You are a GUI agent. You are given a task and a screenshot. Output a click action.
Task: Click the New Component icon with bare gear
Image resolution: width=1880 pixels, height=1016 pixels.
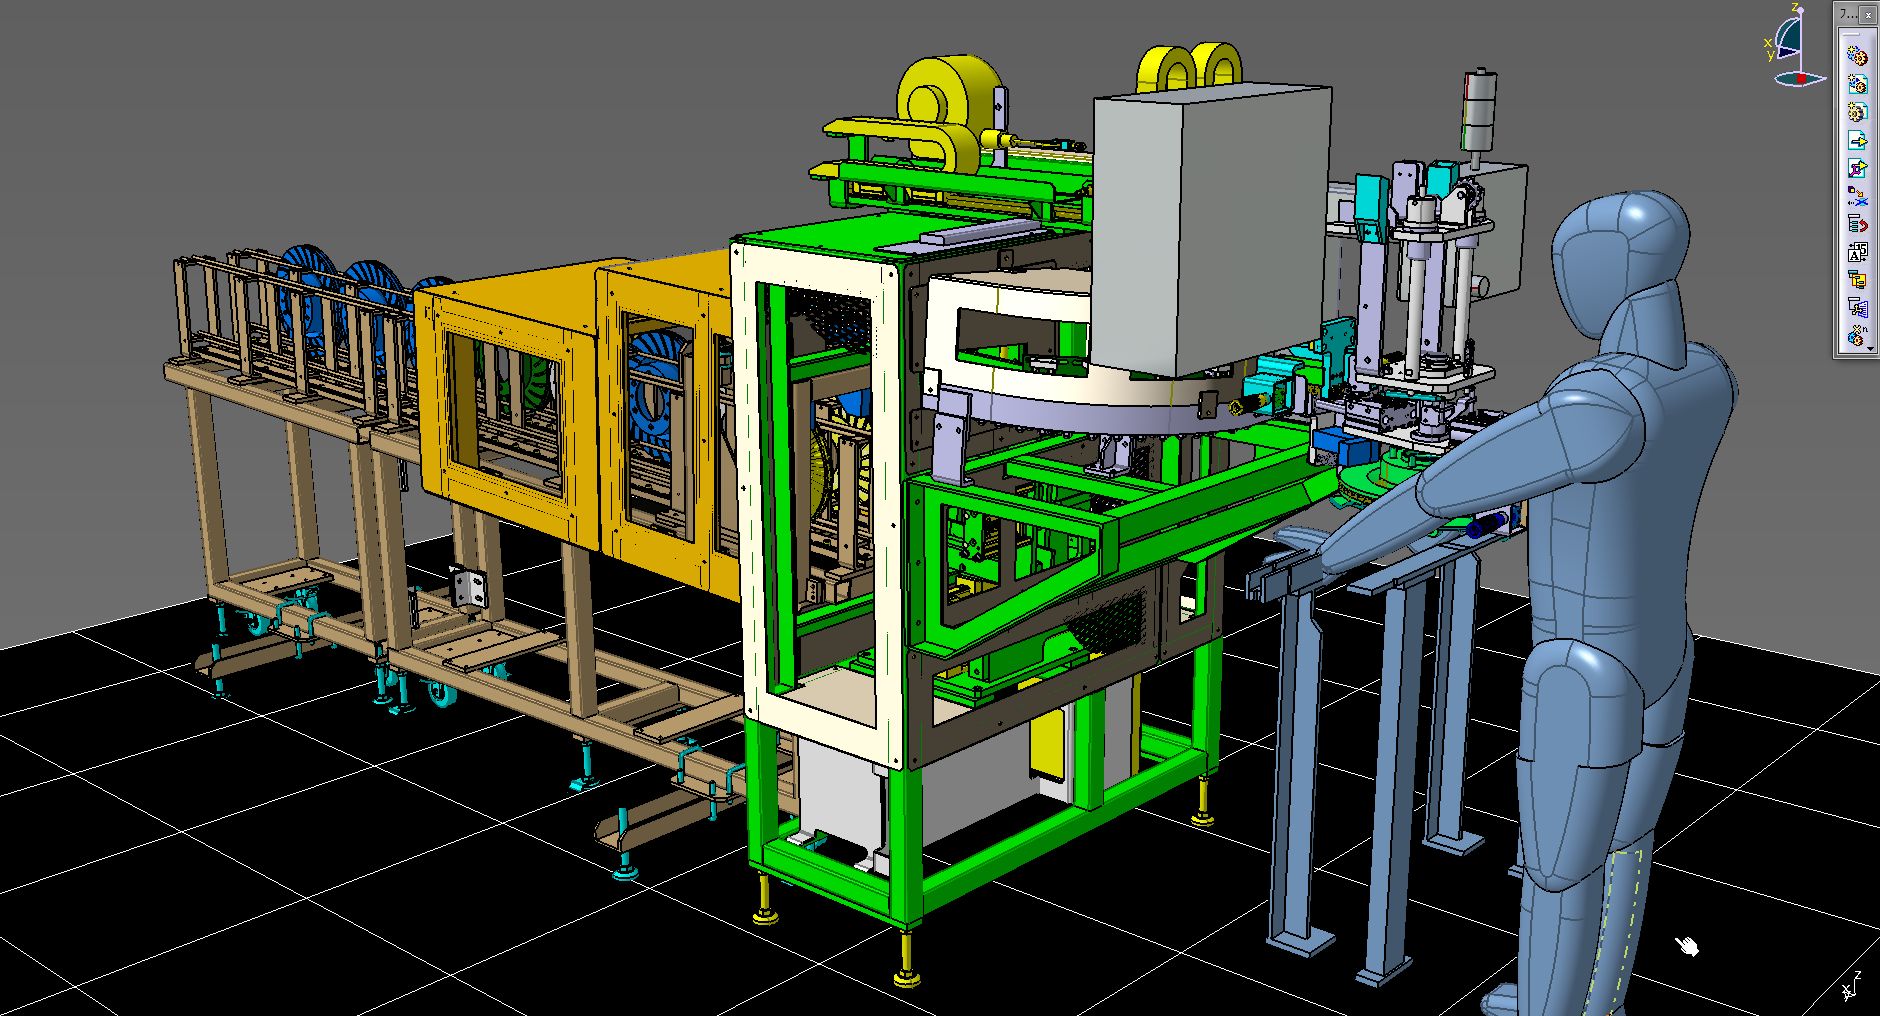click(1857, 57)
